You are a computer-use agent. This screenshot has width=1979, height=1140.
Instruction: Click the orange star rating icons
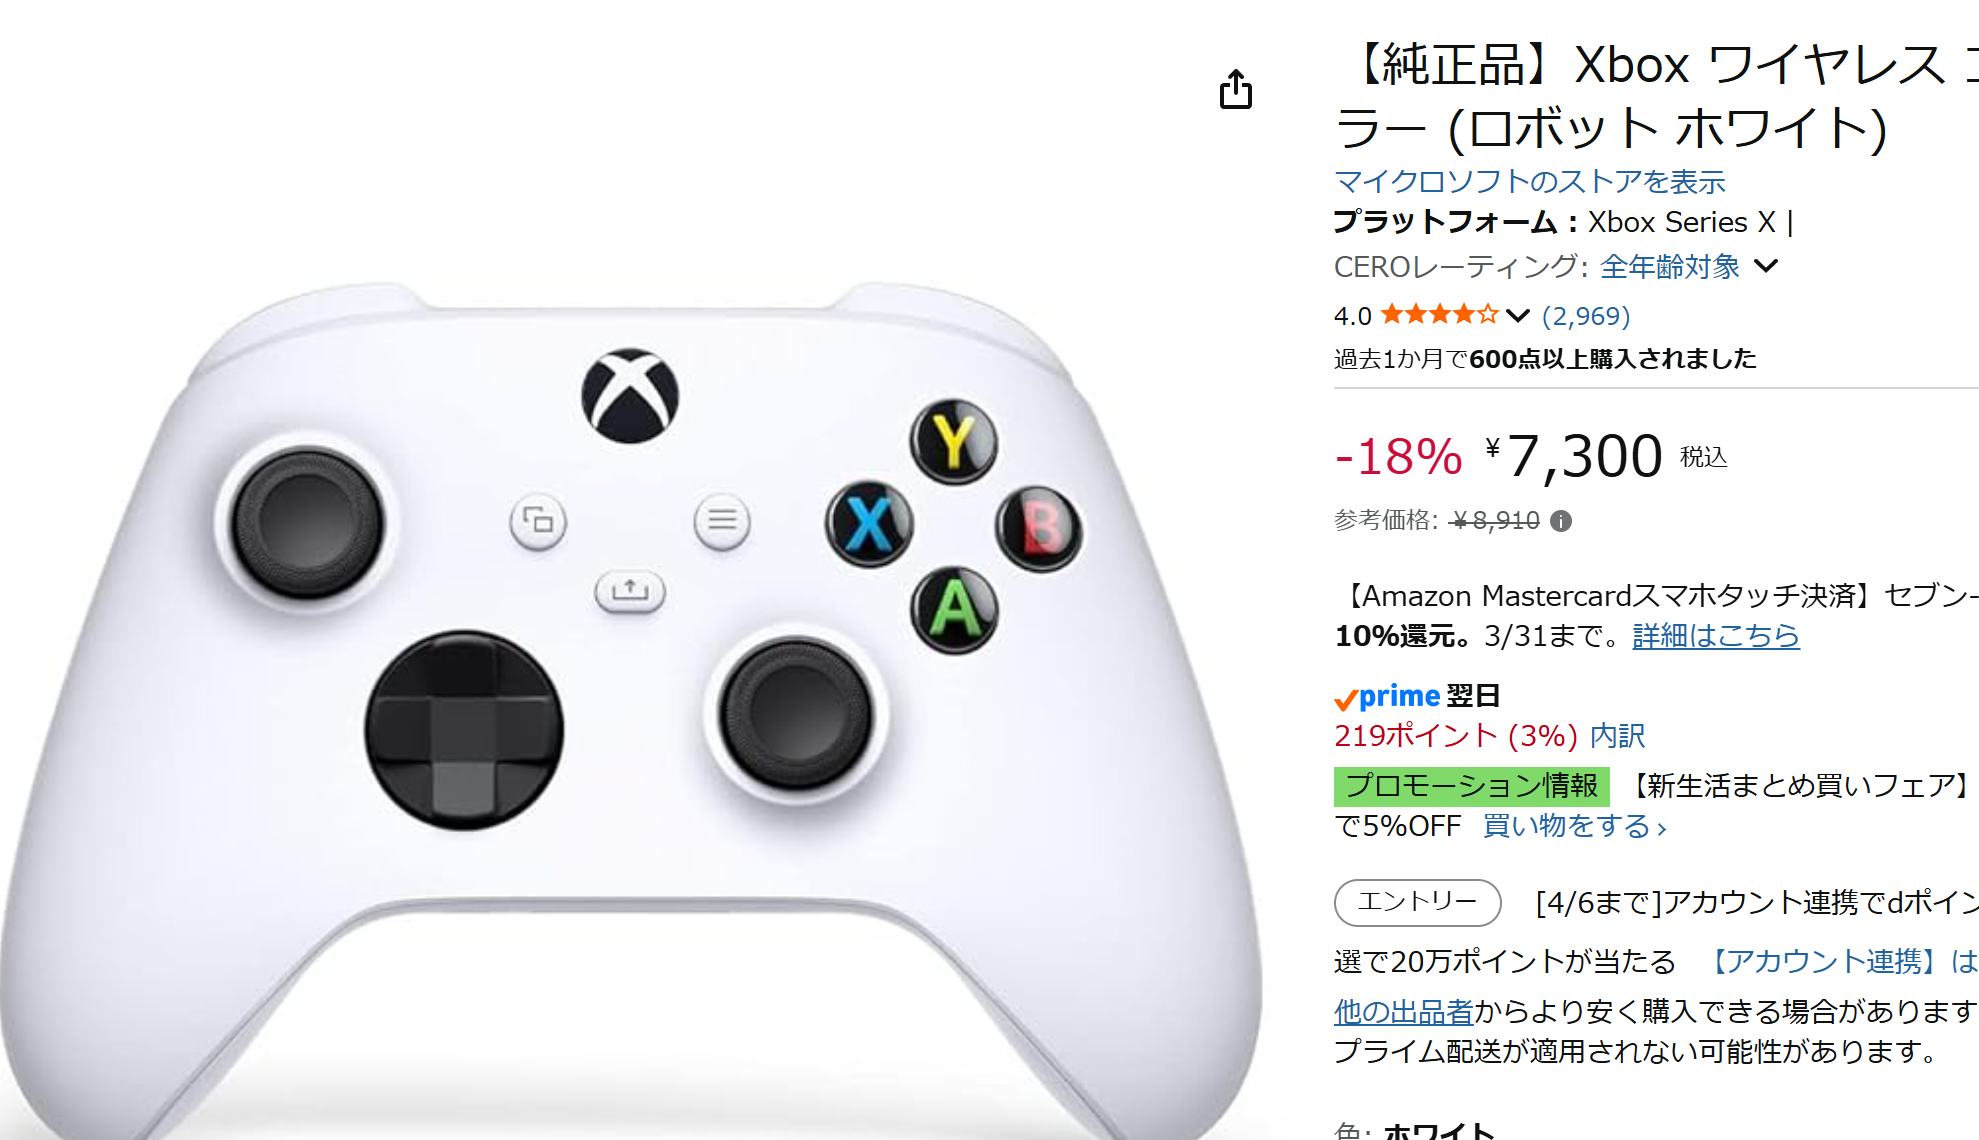click(1440, 315)
